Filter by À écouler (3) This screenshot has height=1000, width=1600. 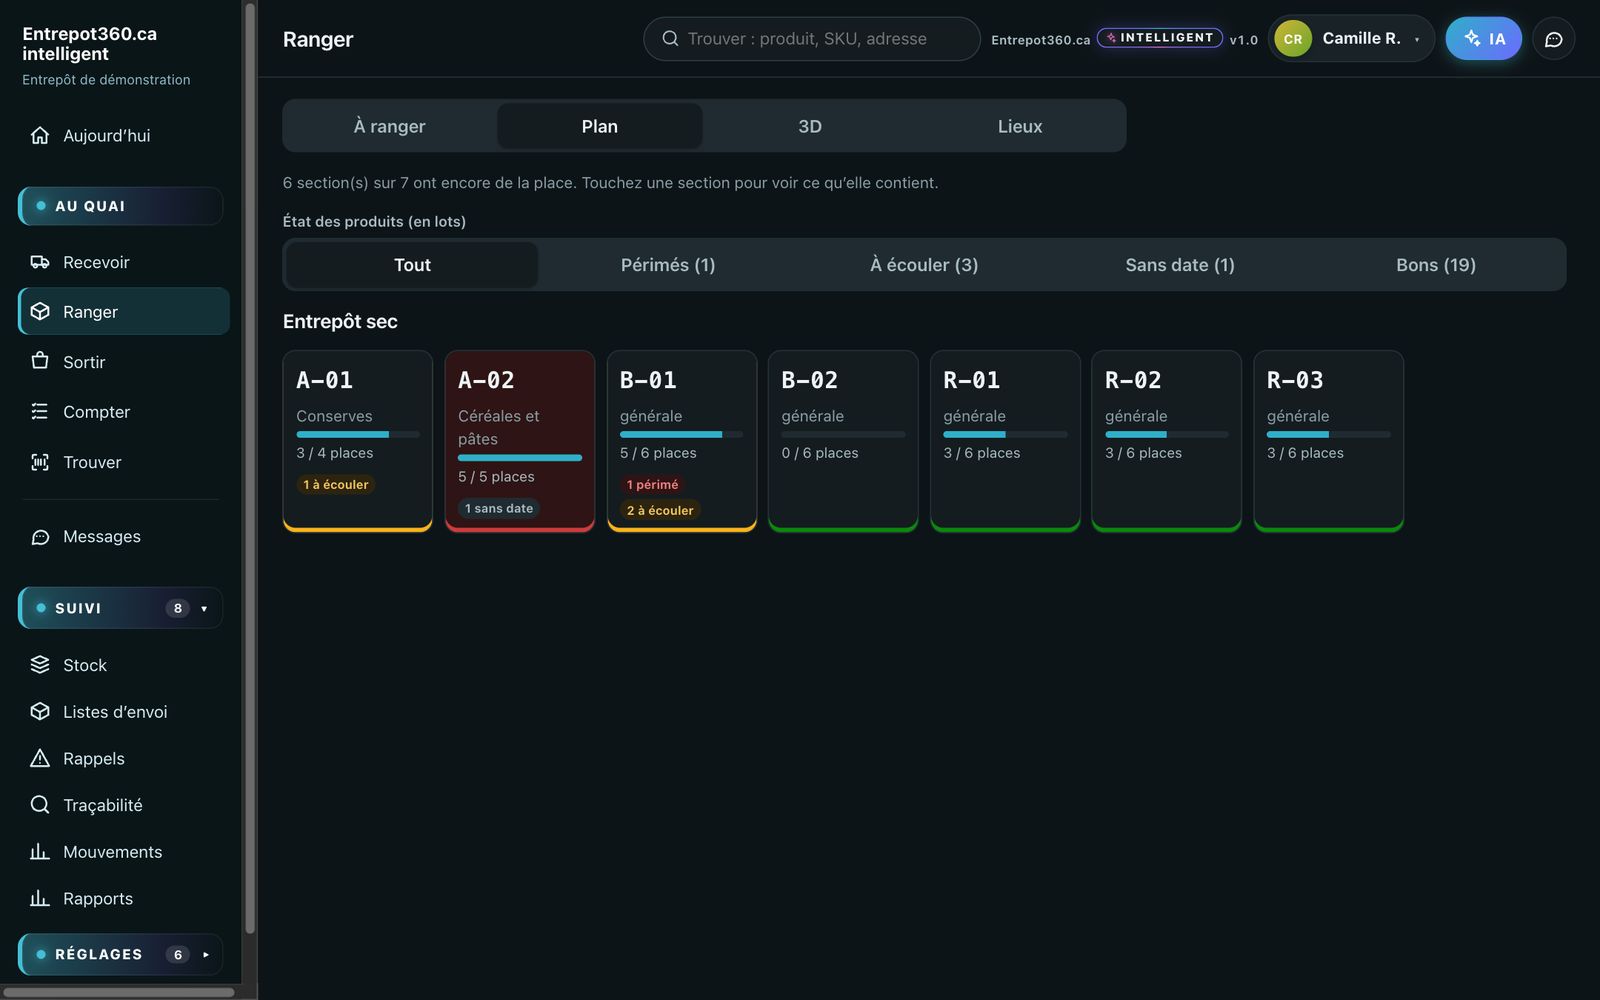click(x=924, y=265)
